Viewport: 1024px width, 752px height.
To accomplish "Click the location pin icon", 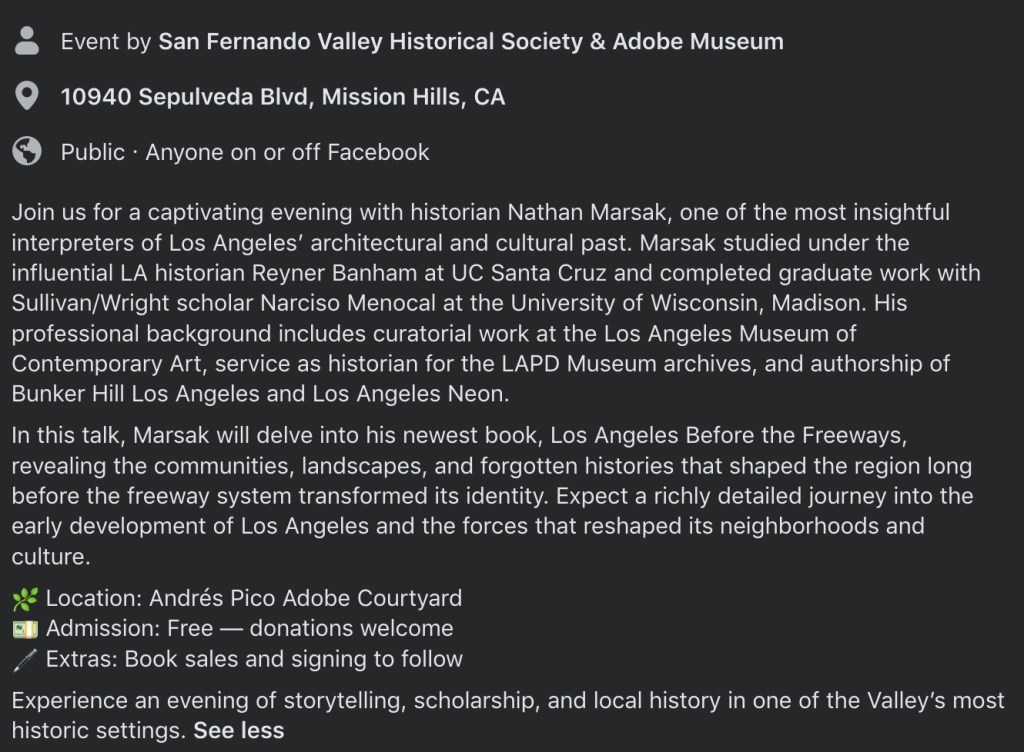I will (x=28, y=97).
